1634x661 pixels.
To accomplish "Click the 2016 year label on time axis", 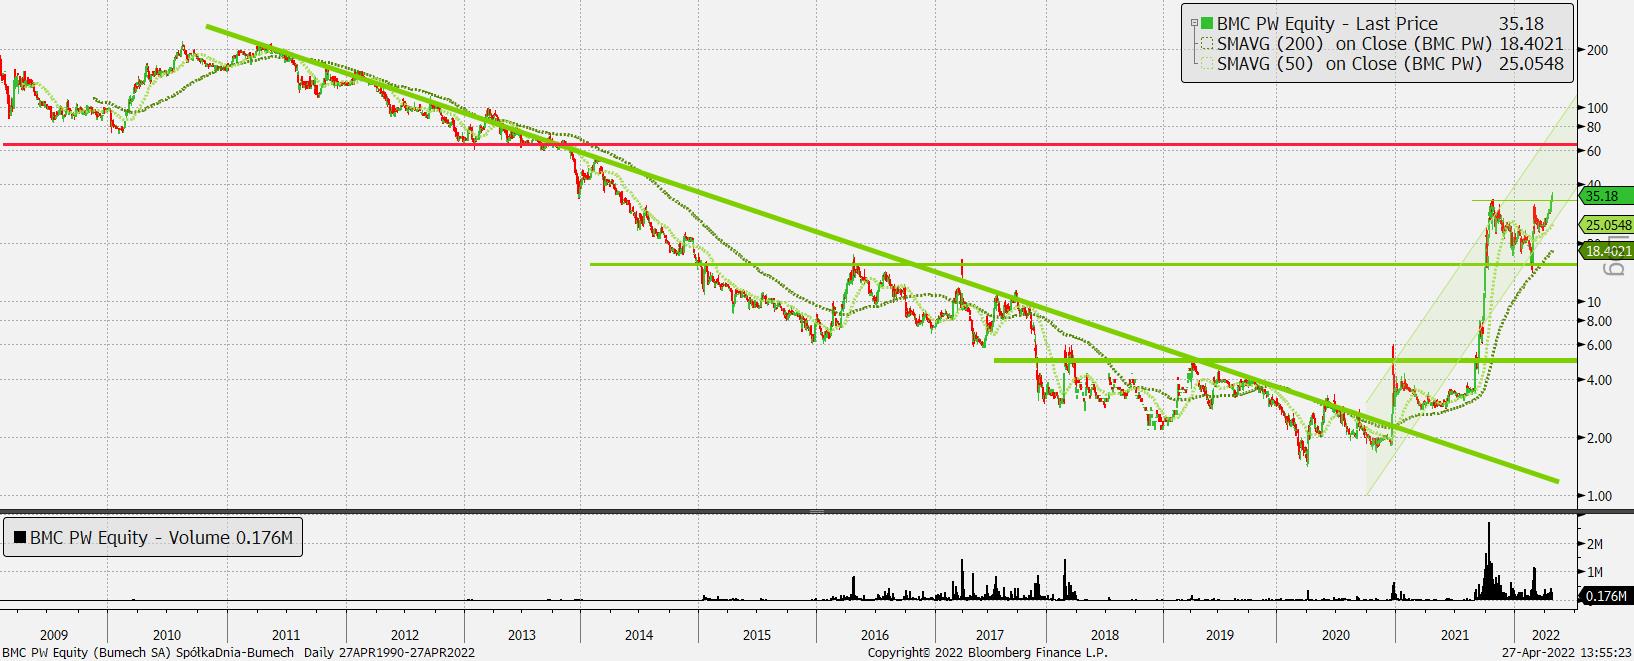I will (874, 635).
